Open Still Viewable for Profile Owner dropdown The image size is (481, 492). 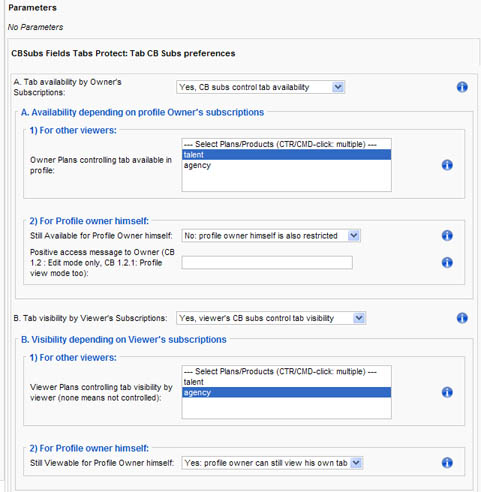coord(272,463)
